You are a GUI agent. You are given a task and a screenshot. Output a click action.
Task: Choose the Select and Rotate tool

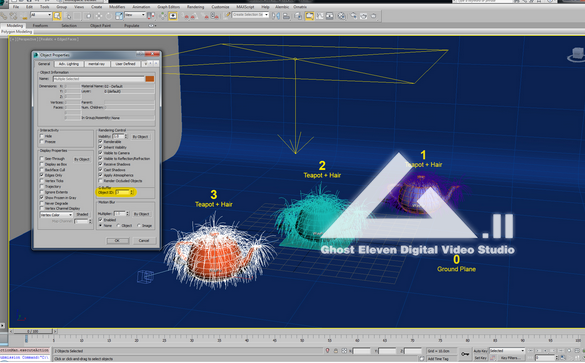click(x=109, y=16)
